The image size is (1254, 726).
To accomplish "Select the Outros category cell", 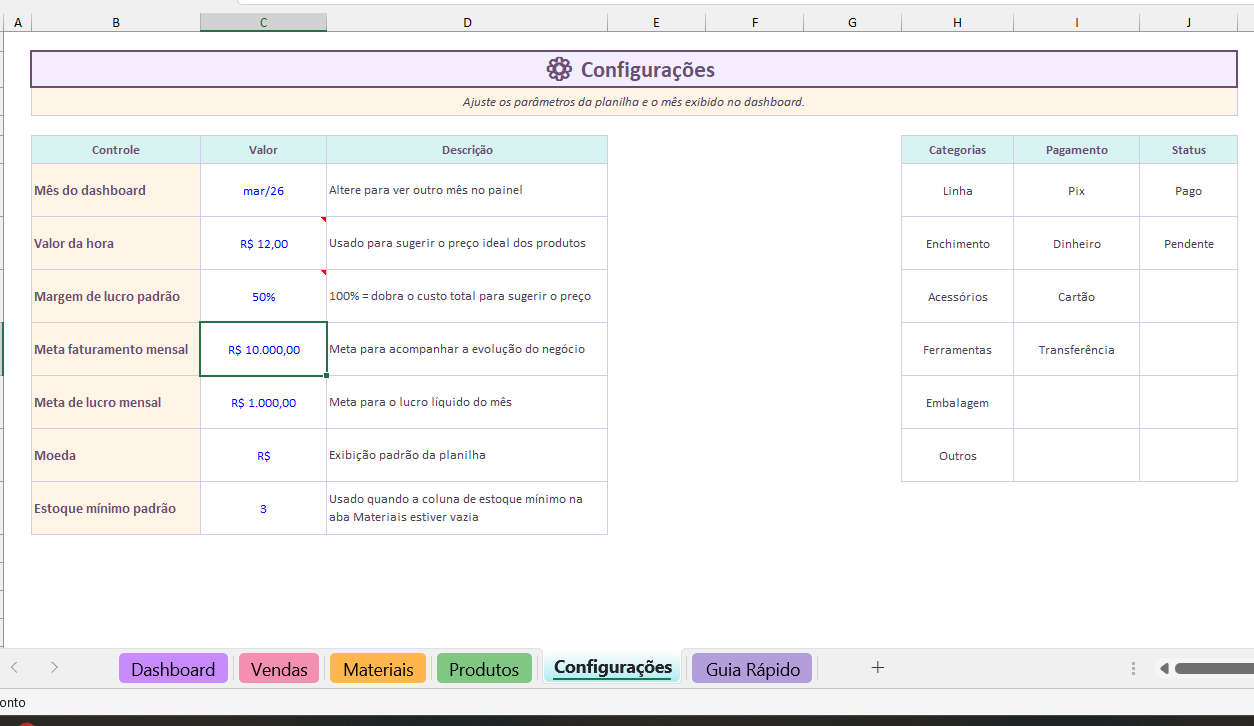I will (957, 455).
